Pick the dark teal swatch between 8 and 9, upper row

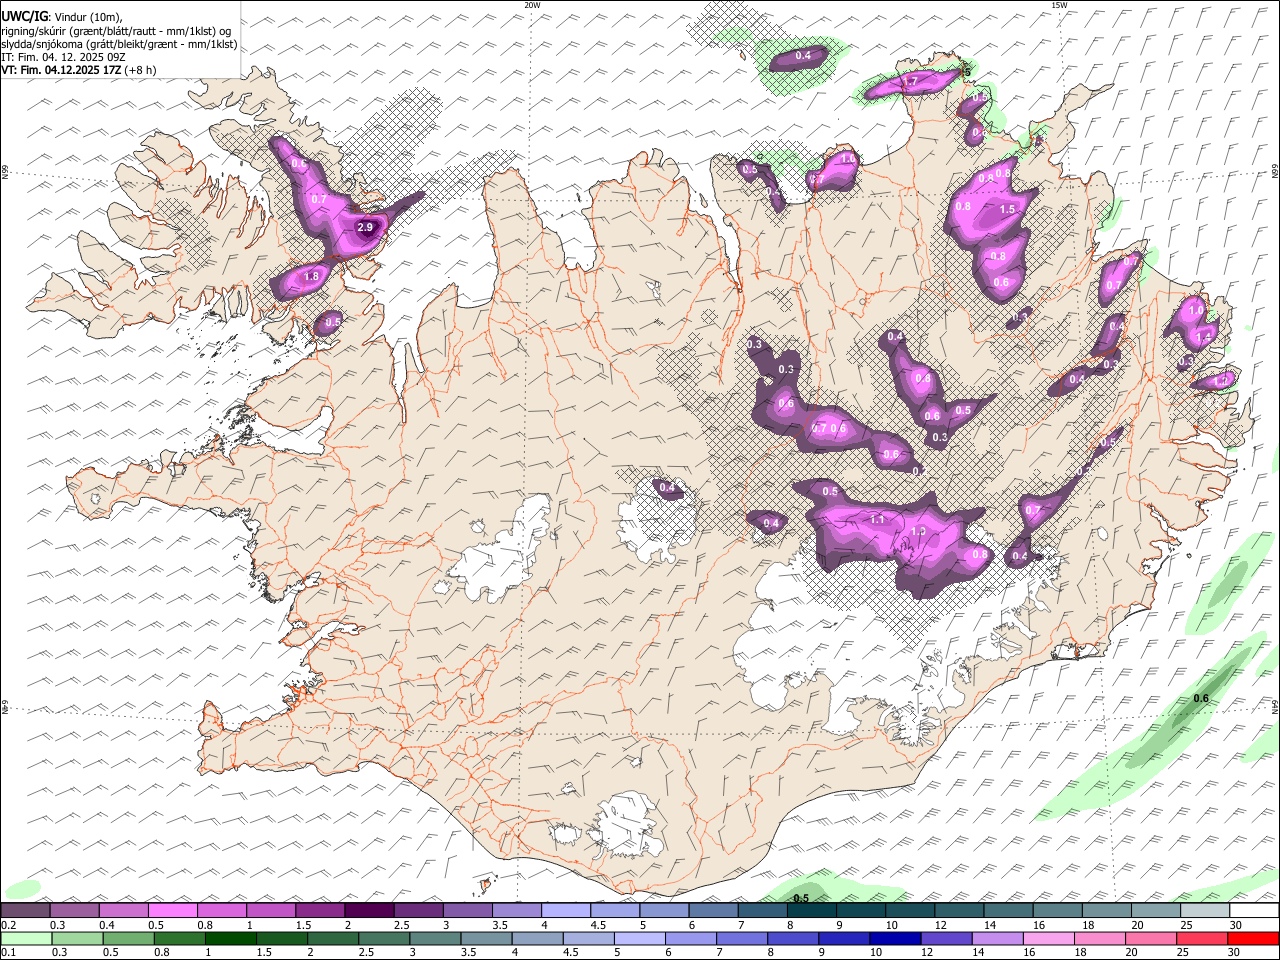812,911
